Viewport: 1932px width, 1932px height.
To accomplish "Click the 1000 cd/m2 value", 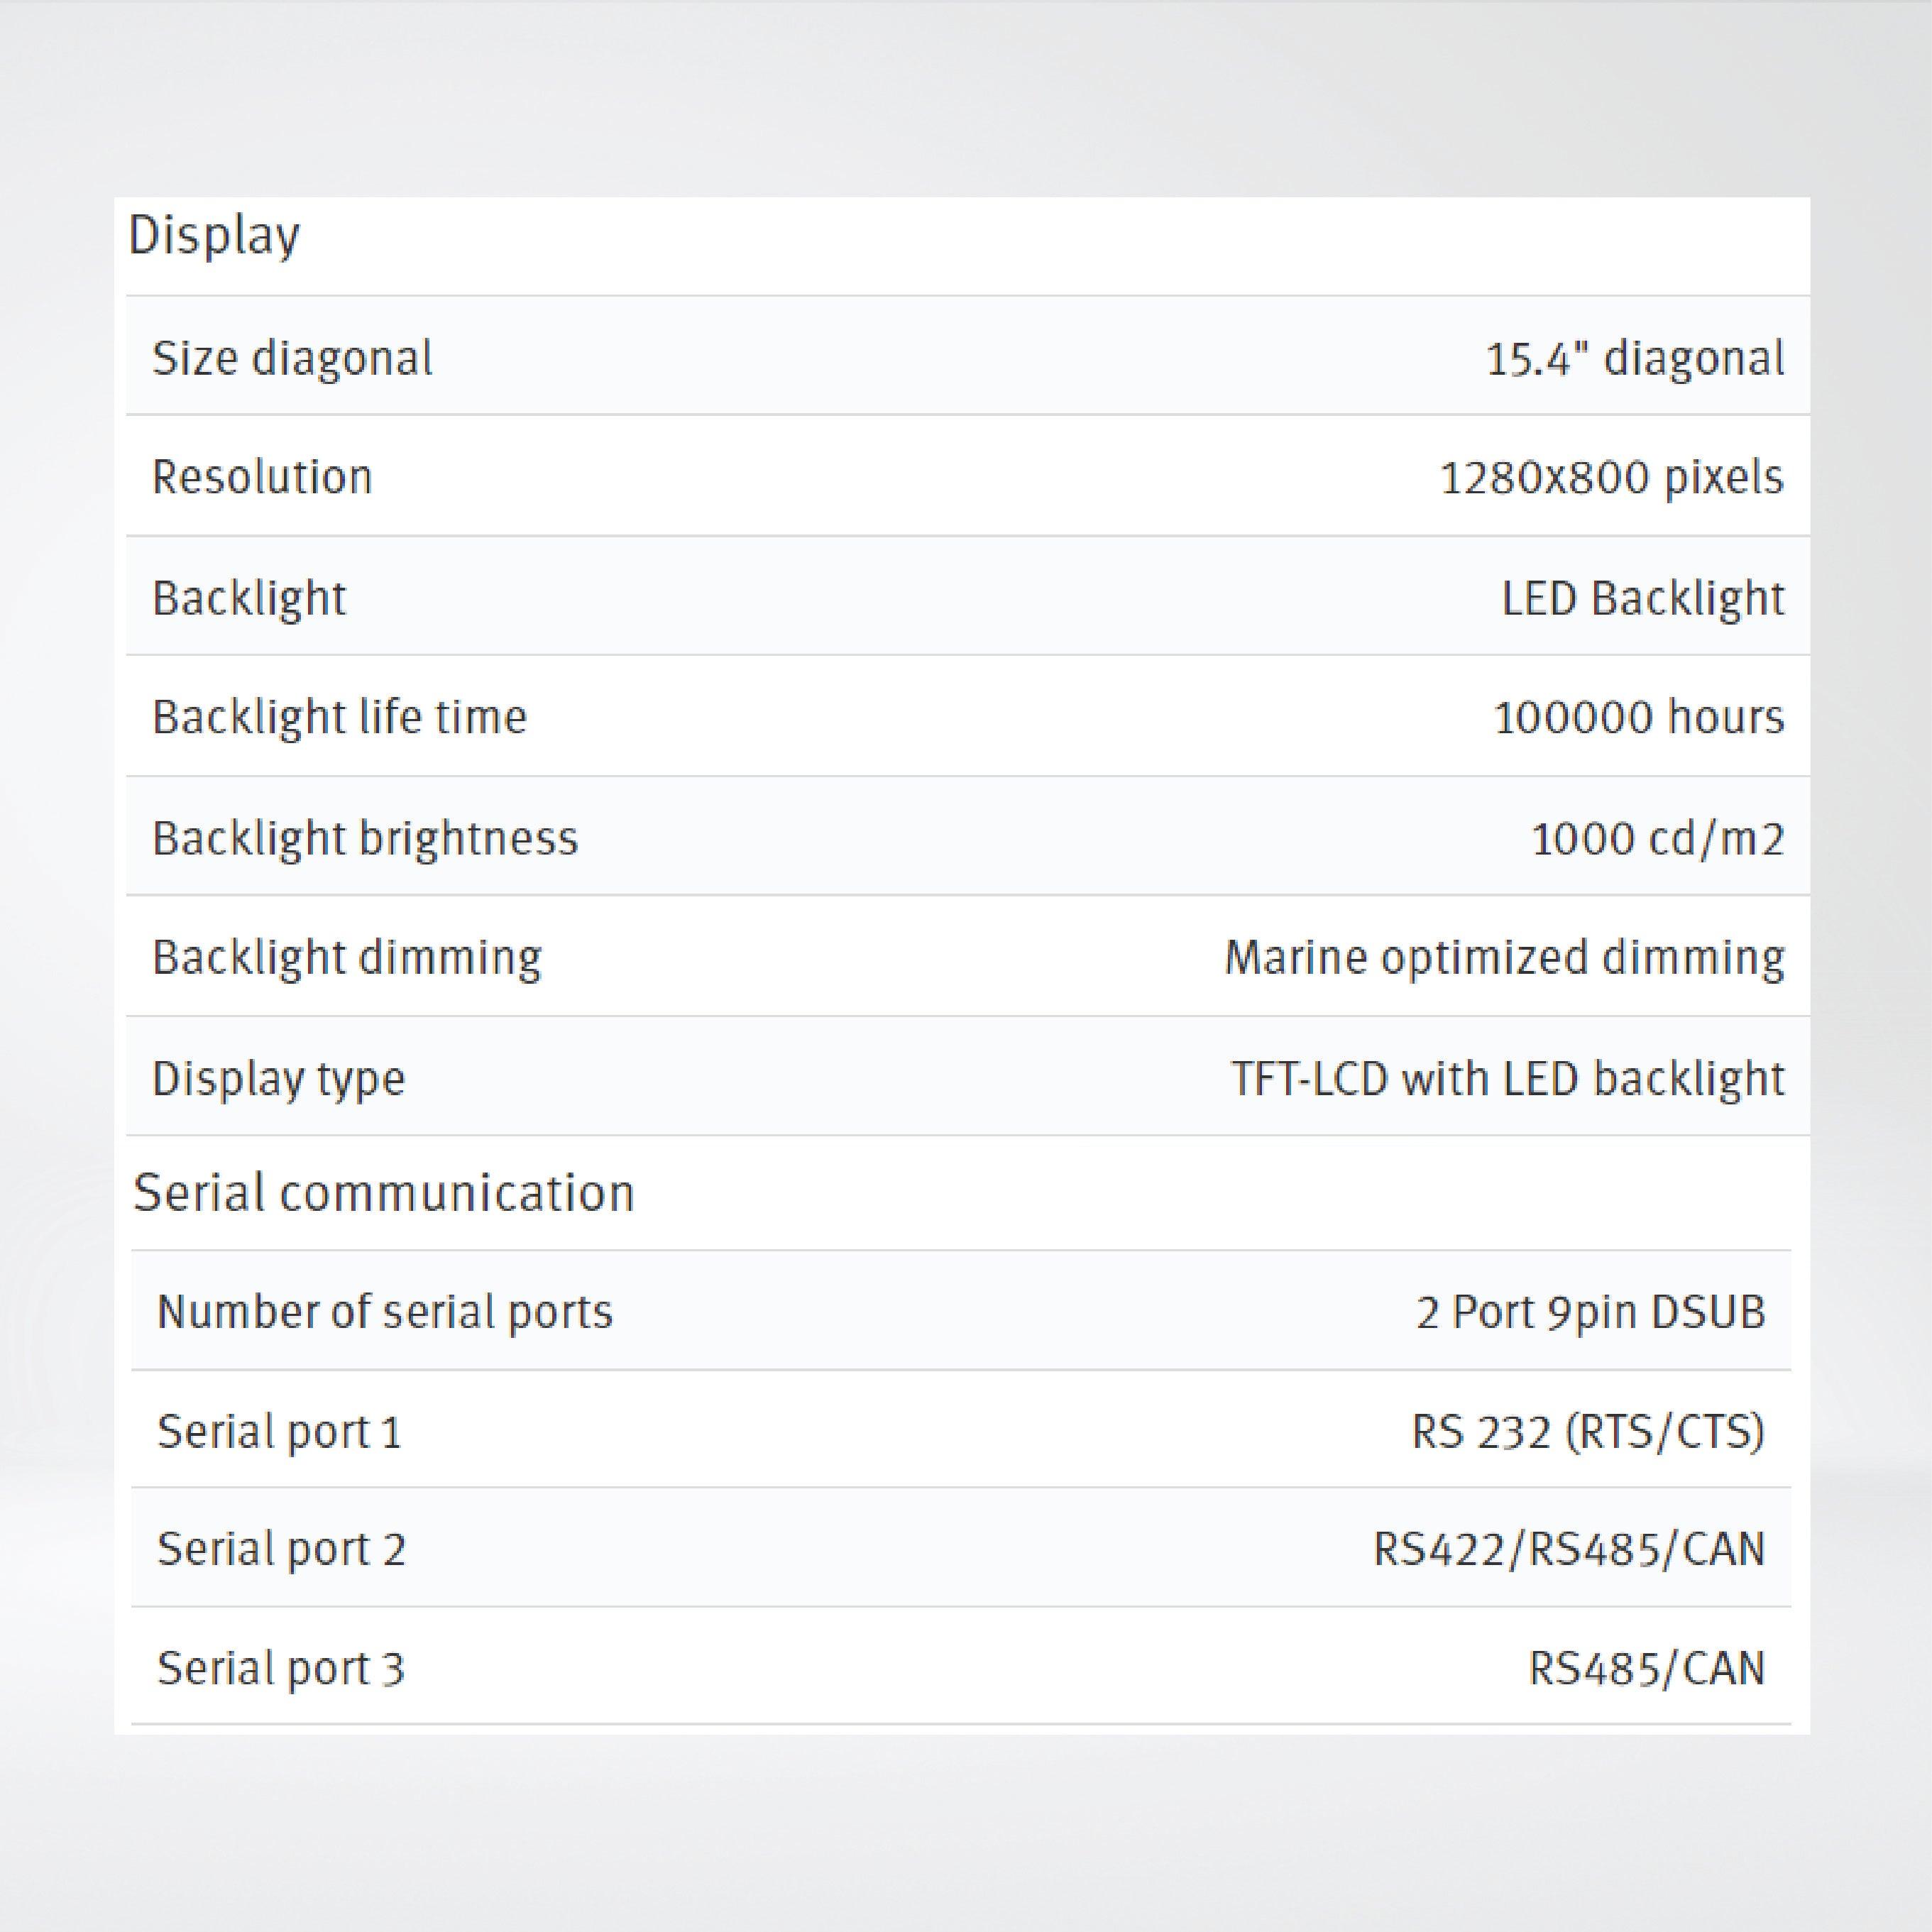I will (x=1657, y=838).
